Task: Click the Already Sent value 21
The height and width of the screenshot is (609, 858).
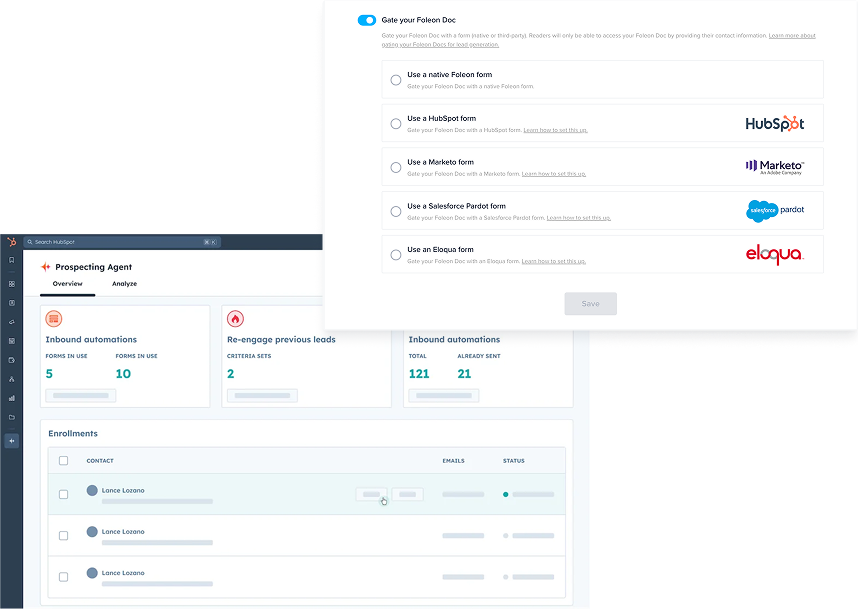Action: 464,374
